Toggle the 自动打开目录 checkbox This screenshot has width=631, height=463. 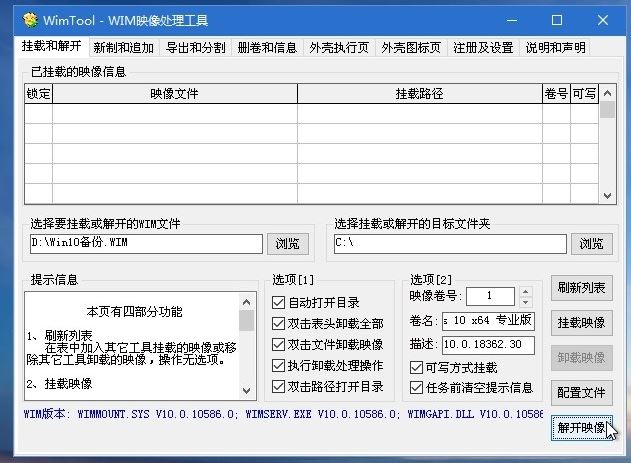[279, 303]
